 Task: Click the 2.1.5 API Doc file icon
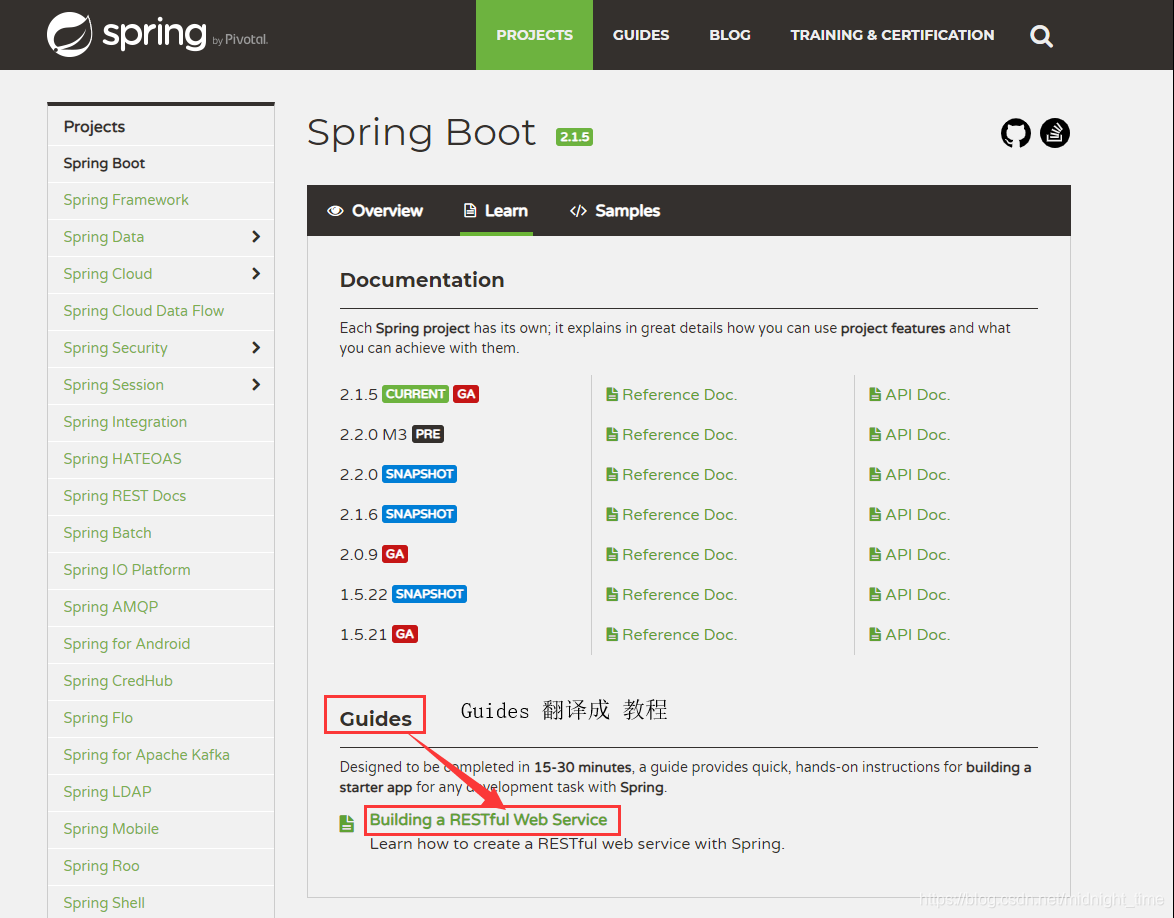875,395
